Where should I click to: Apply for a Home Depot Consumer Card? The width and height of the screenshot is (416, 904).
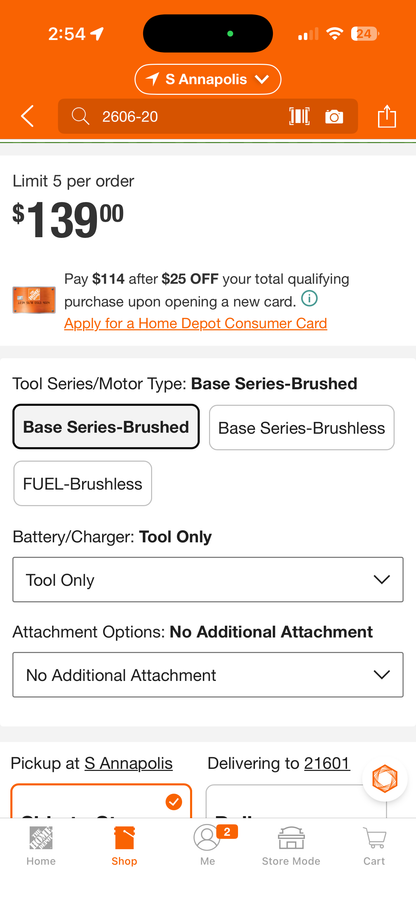click(x=195, y=323)
